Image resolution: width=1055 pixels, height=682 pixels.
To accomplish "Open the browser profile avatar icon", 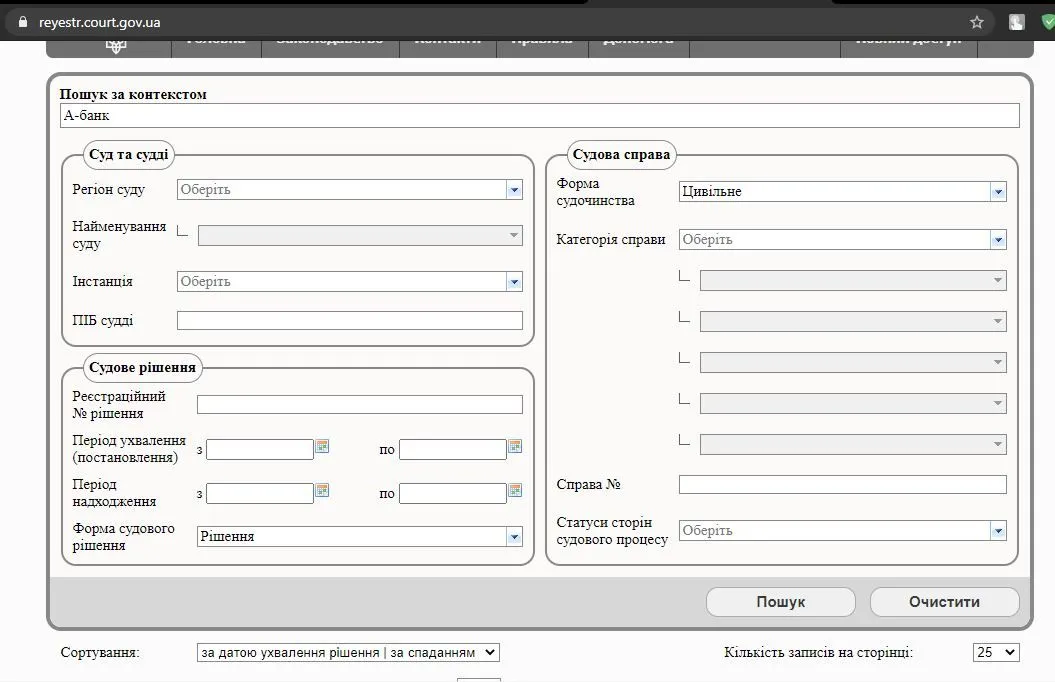I will point(1017,22).
